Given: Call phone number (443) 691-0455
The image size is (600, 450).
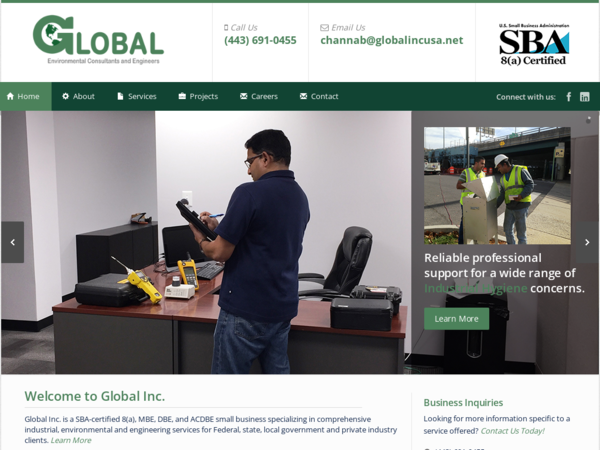Looking at the screenshot, I should pyautogui.click(x=260, y=40).
